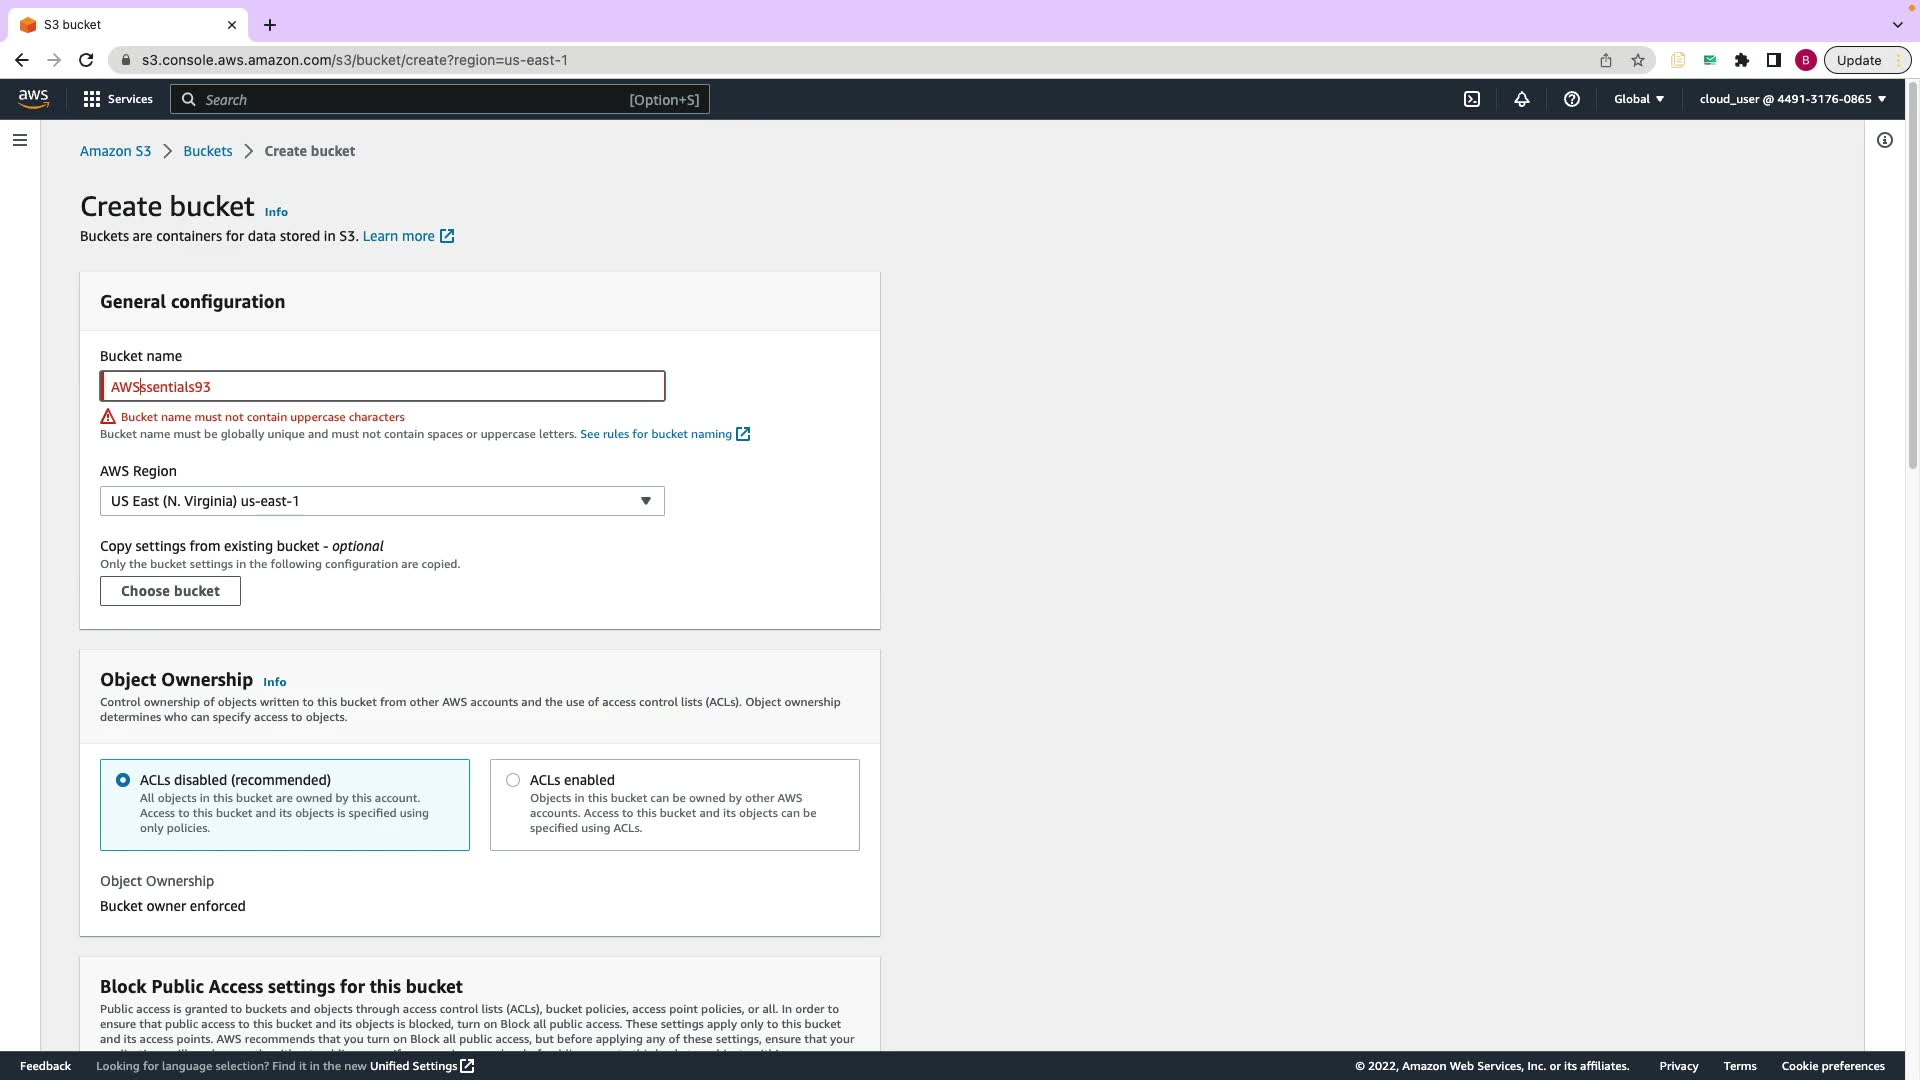Screen dimensions: 1920x1080
Task: Open AWS CloudShell icon in top bar
Action: [1472, 99]
